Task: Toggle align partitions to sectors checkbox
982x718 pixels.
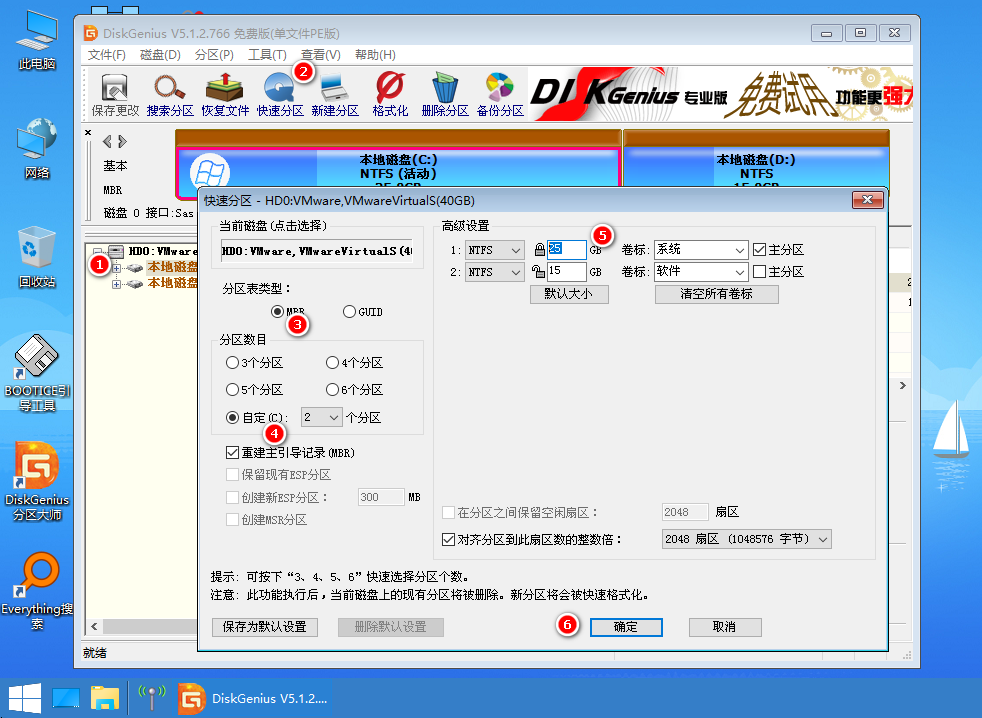Action: coord(448,539)
